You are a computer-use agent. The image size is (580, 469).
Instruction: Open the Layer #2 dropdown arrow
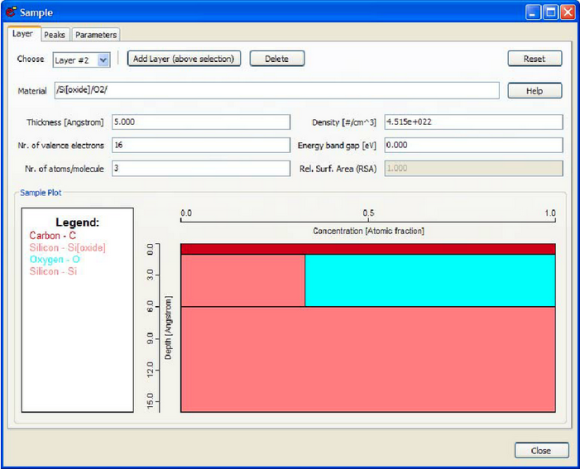[104, 60]
